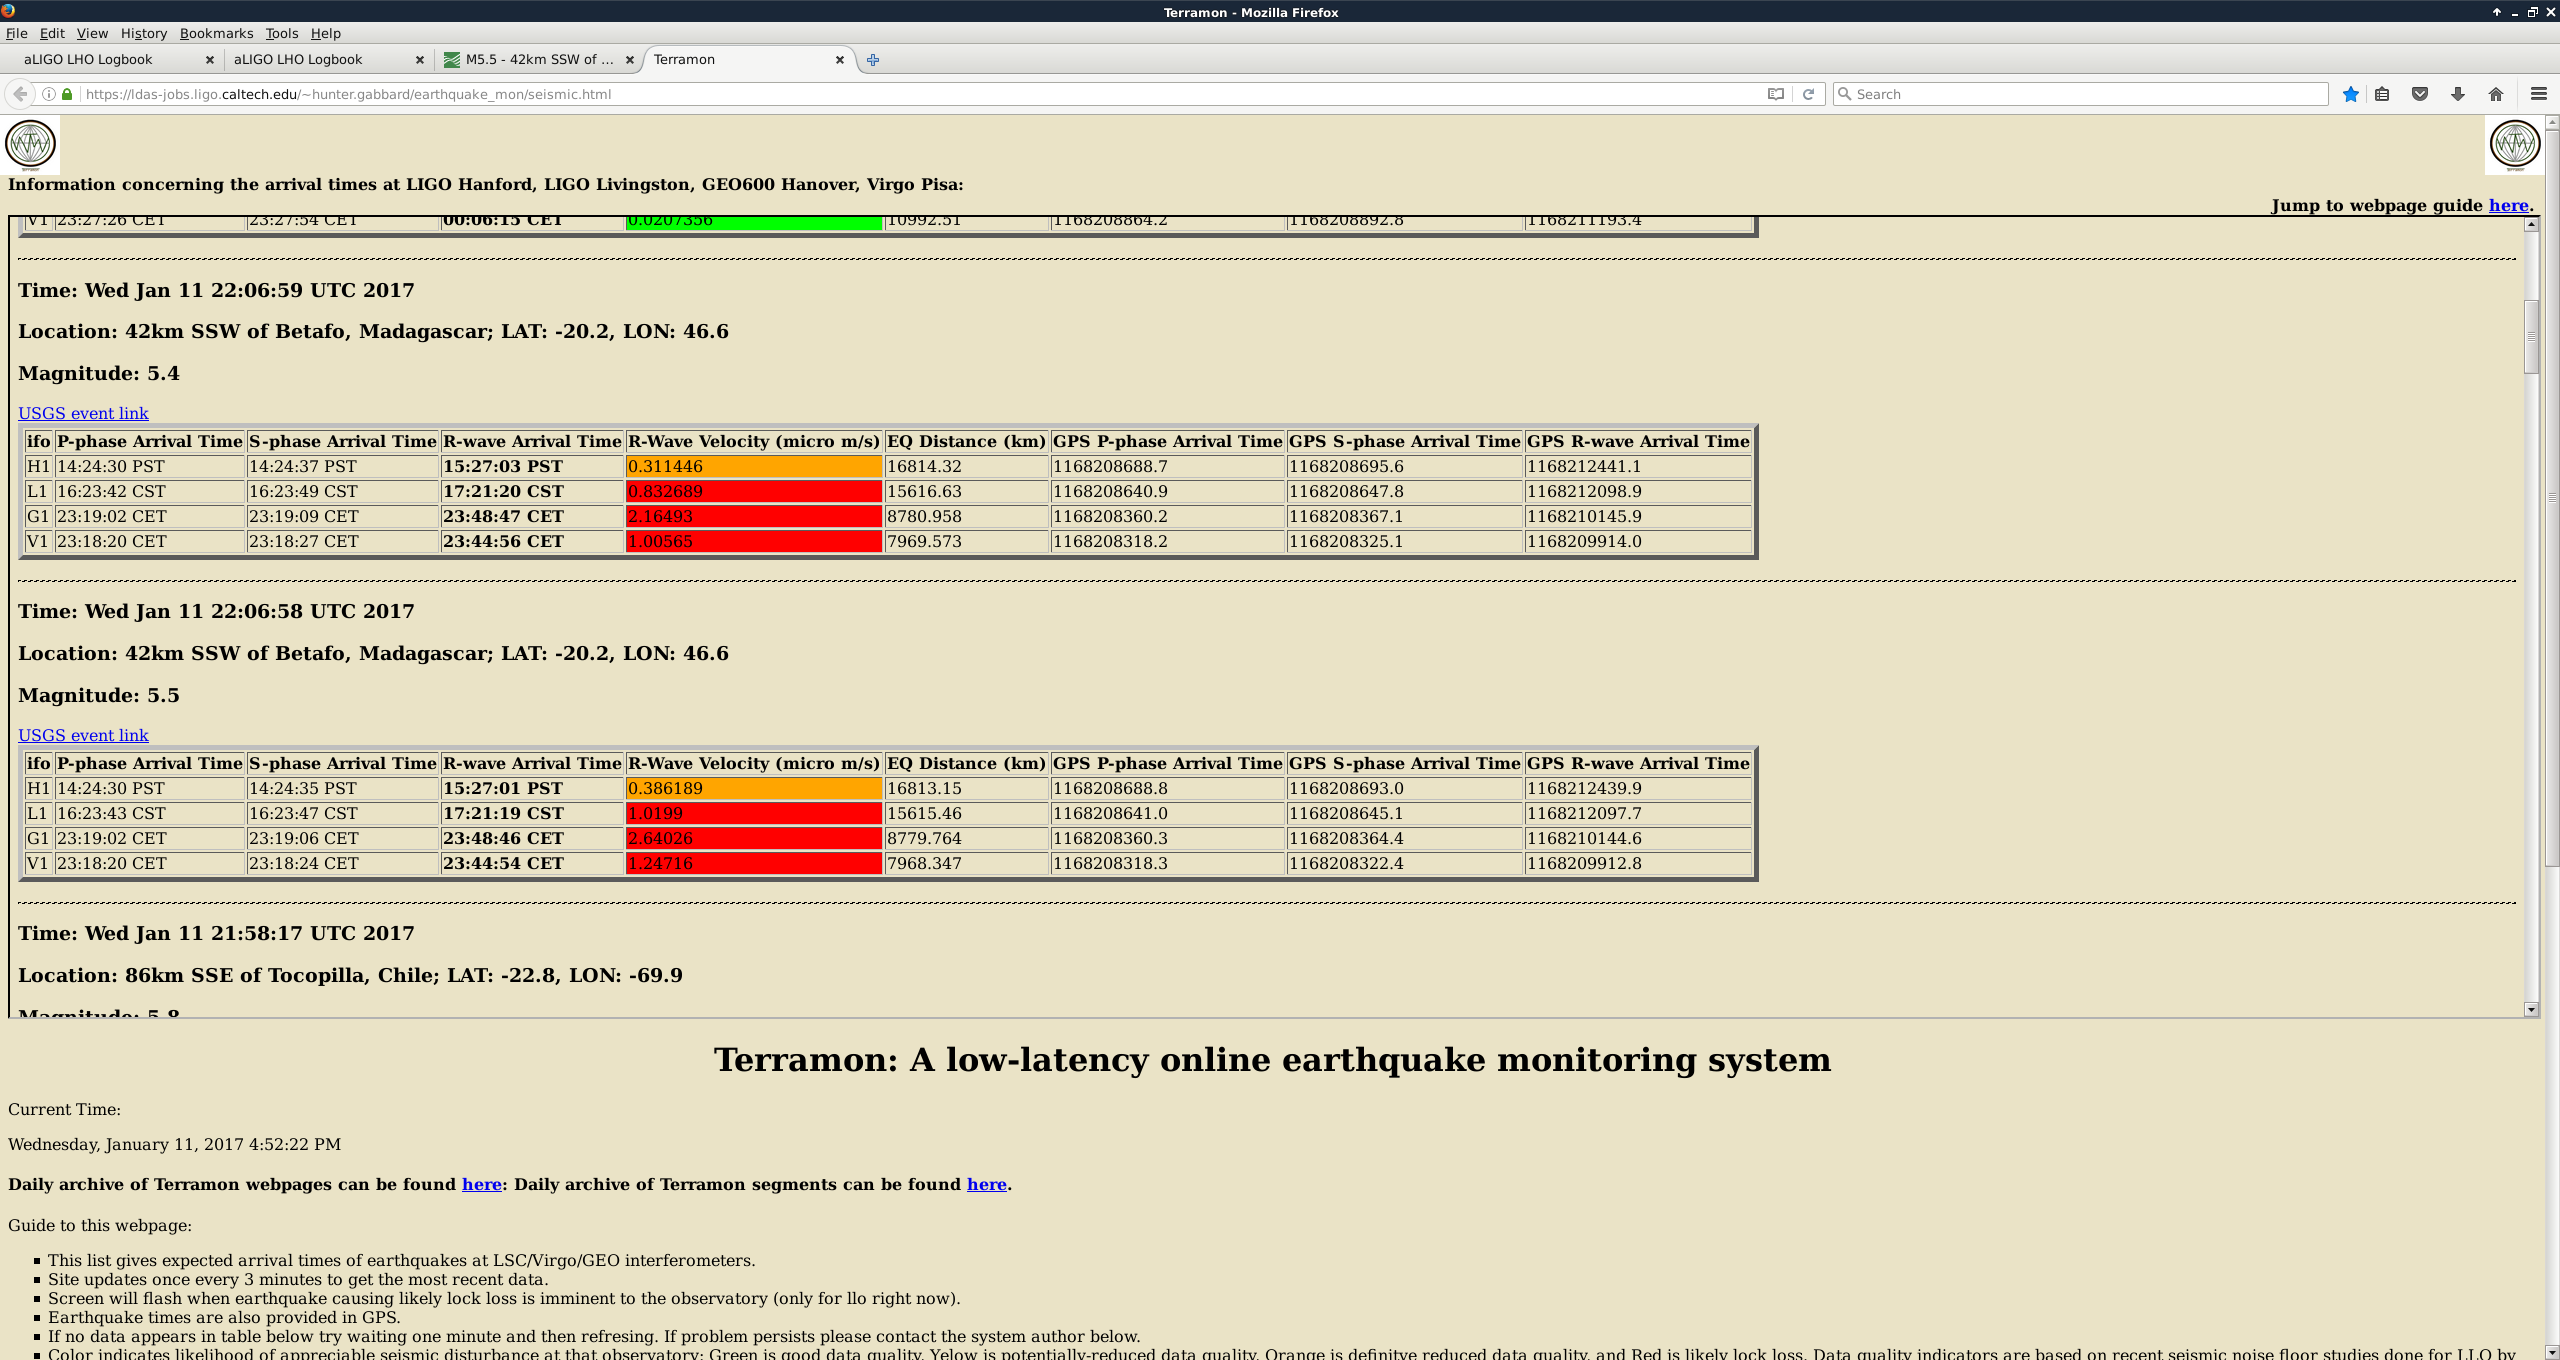Click orange R-Wave velocity cell 0.386189
This screenshot has height=1360, width=2560.
pos(753,788)
